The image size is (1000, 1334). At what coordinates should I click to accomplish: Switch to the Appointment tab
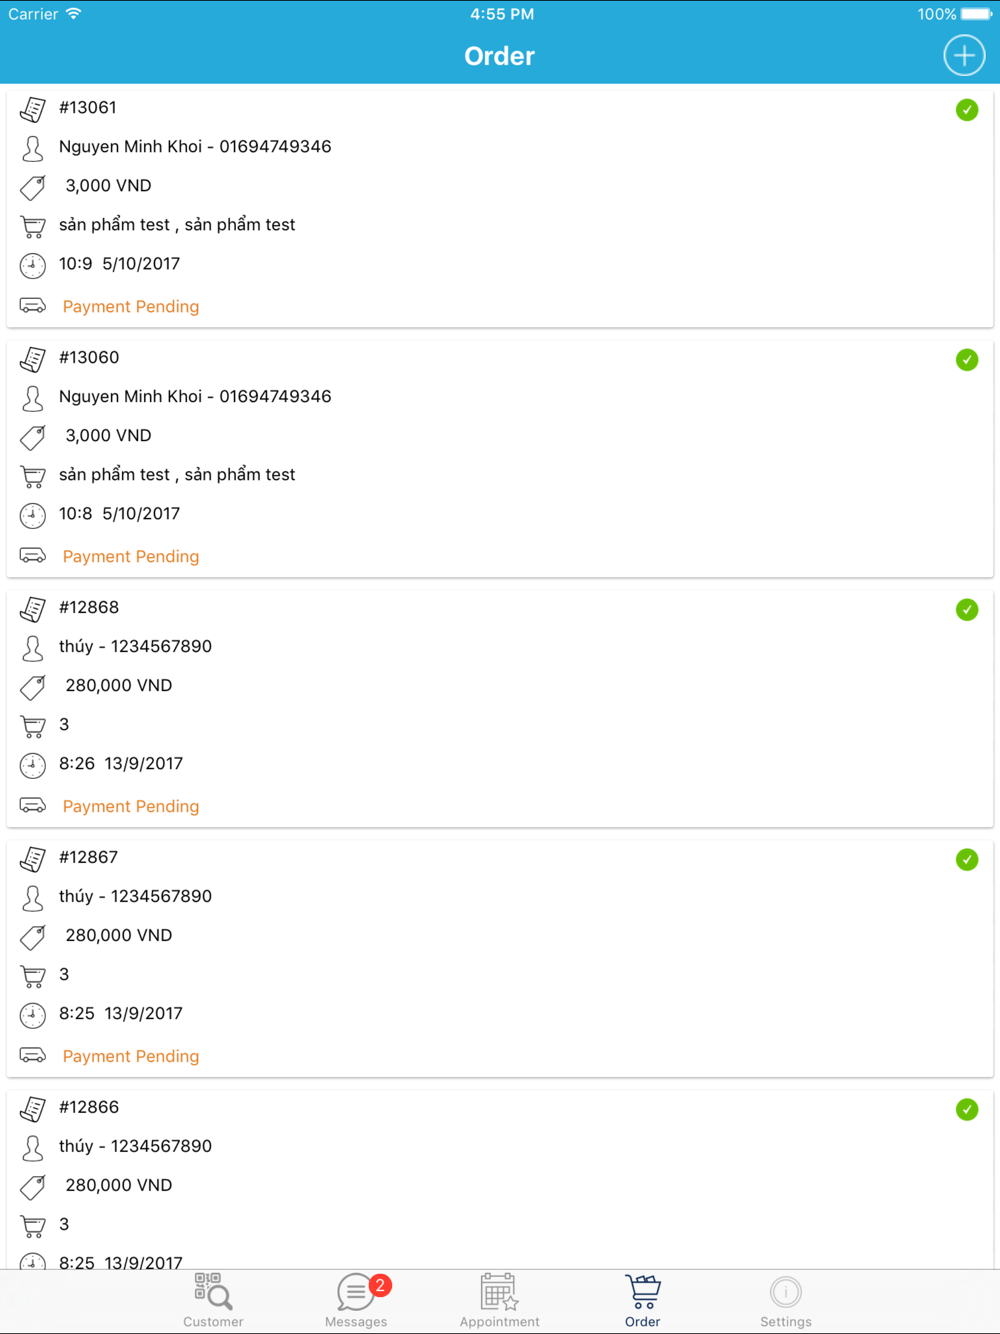(499, 1300)
